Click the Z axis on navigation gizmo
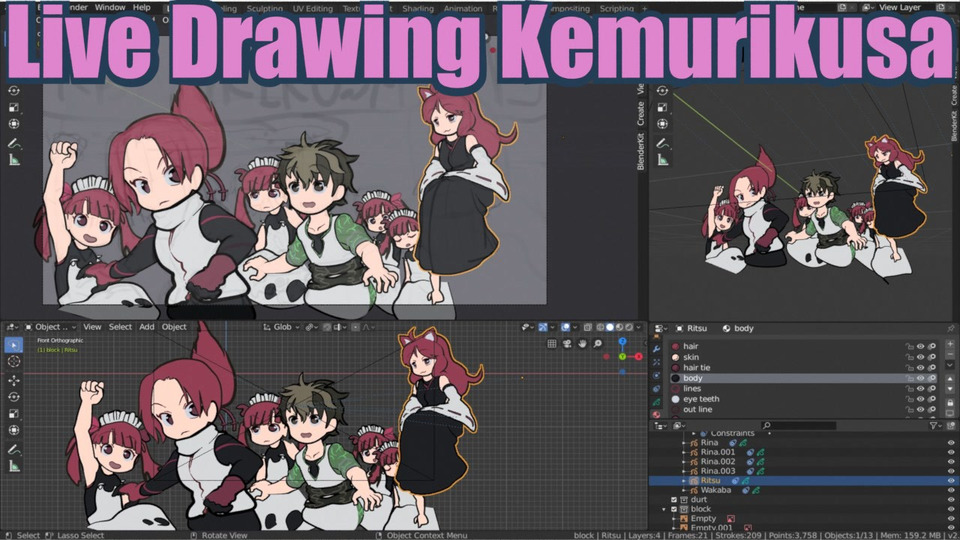Image resolution: width=960 pixels, height=540 pixels. tap(622, 342)
